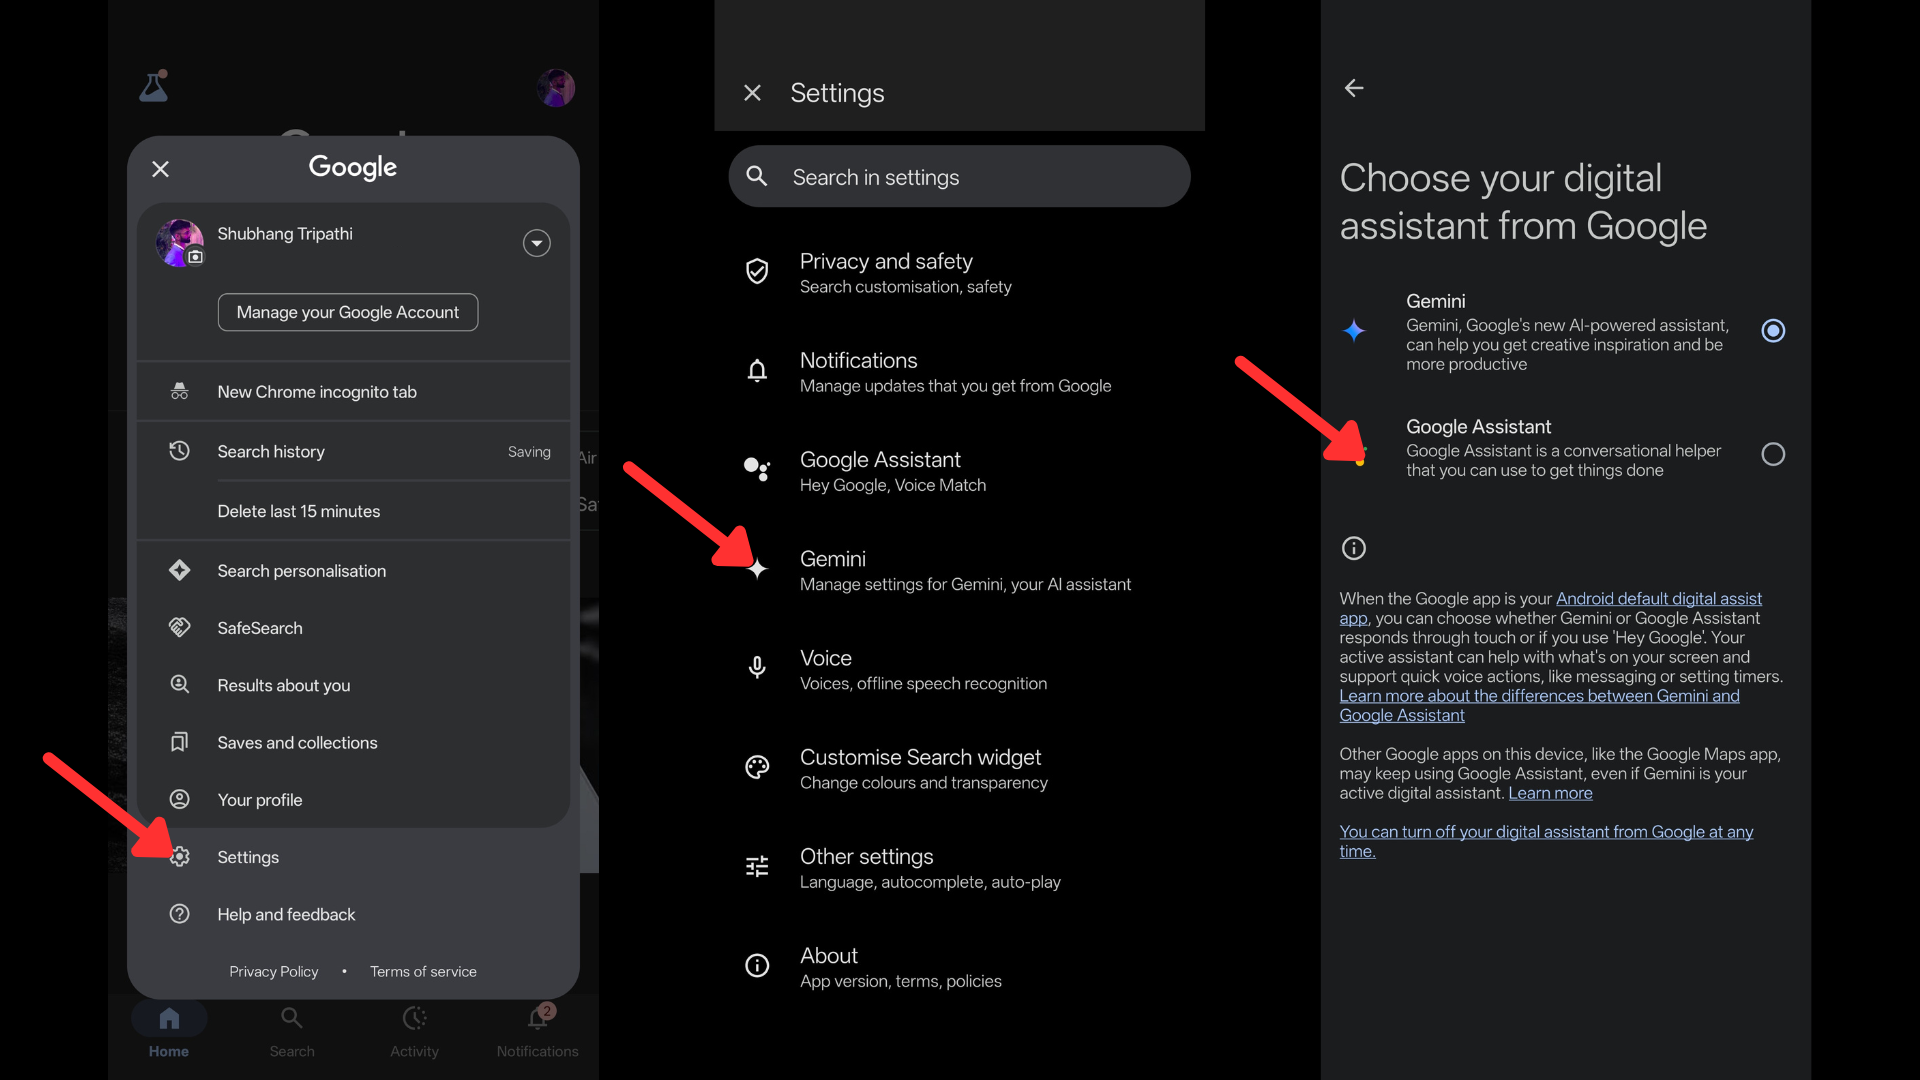Viewport: 1920px width, 1080px height.
Task: Click the Help question mark icon
Action: tap(180, 914)
